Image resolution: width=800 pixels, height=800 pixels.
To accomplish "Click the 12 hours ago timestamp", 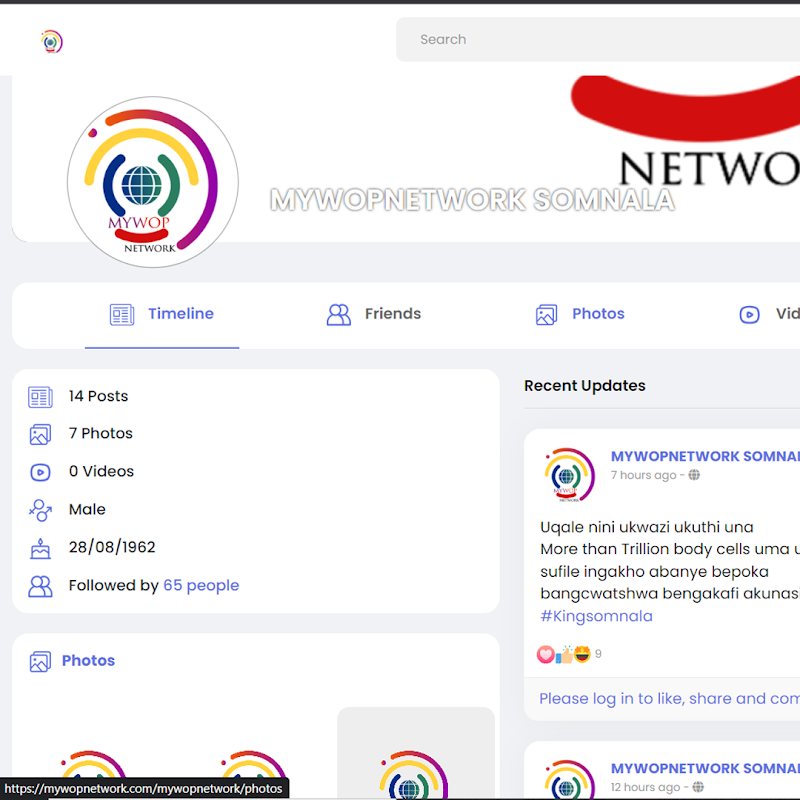I will [645, 787].
